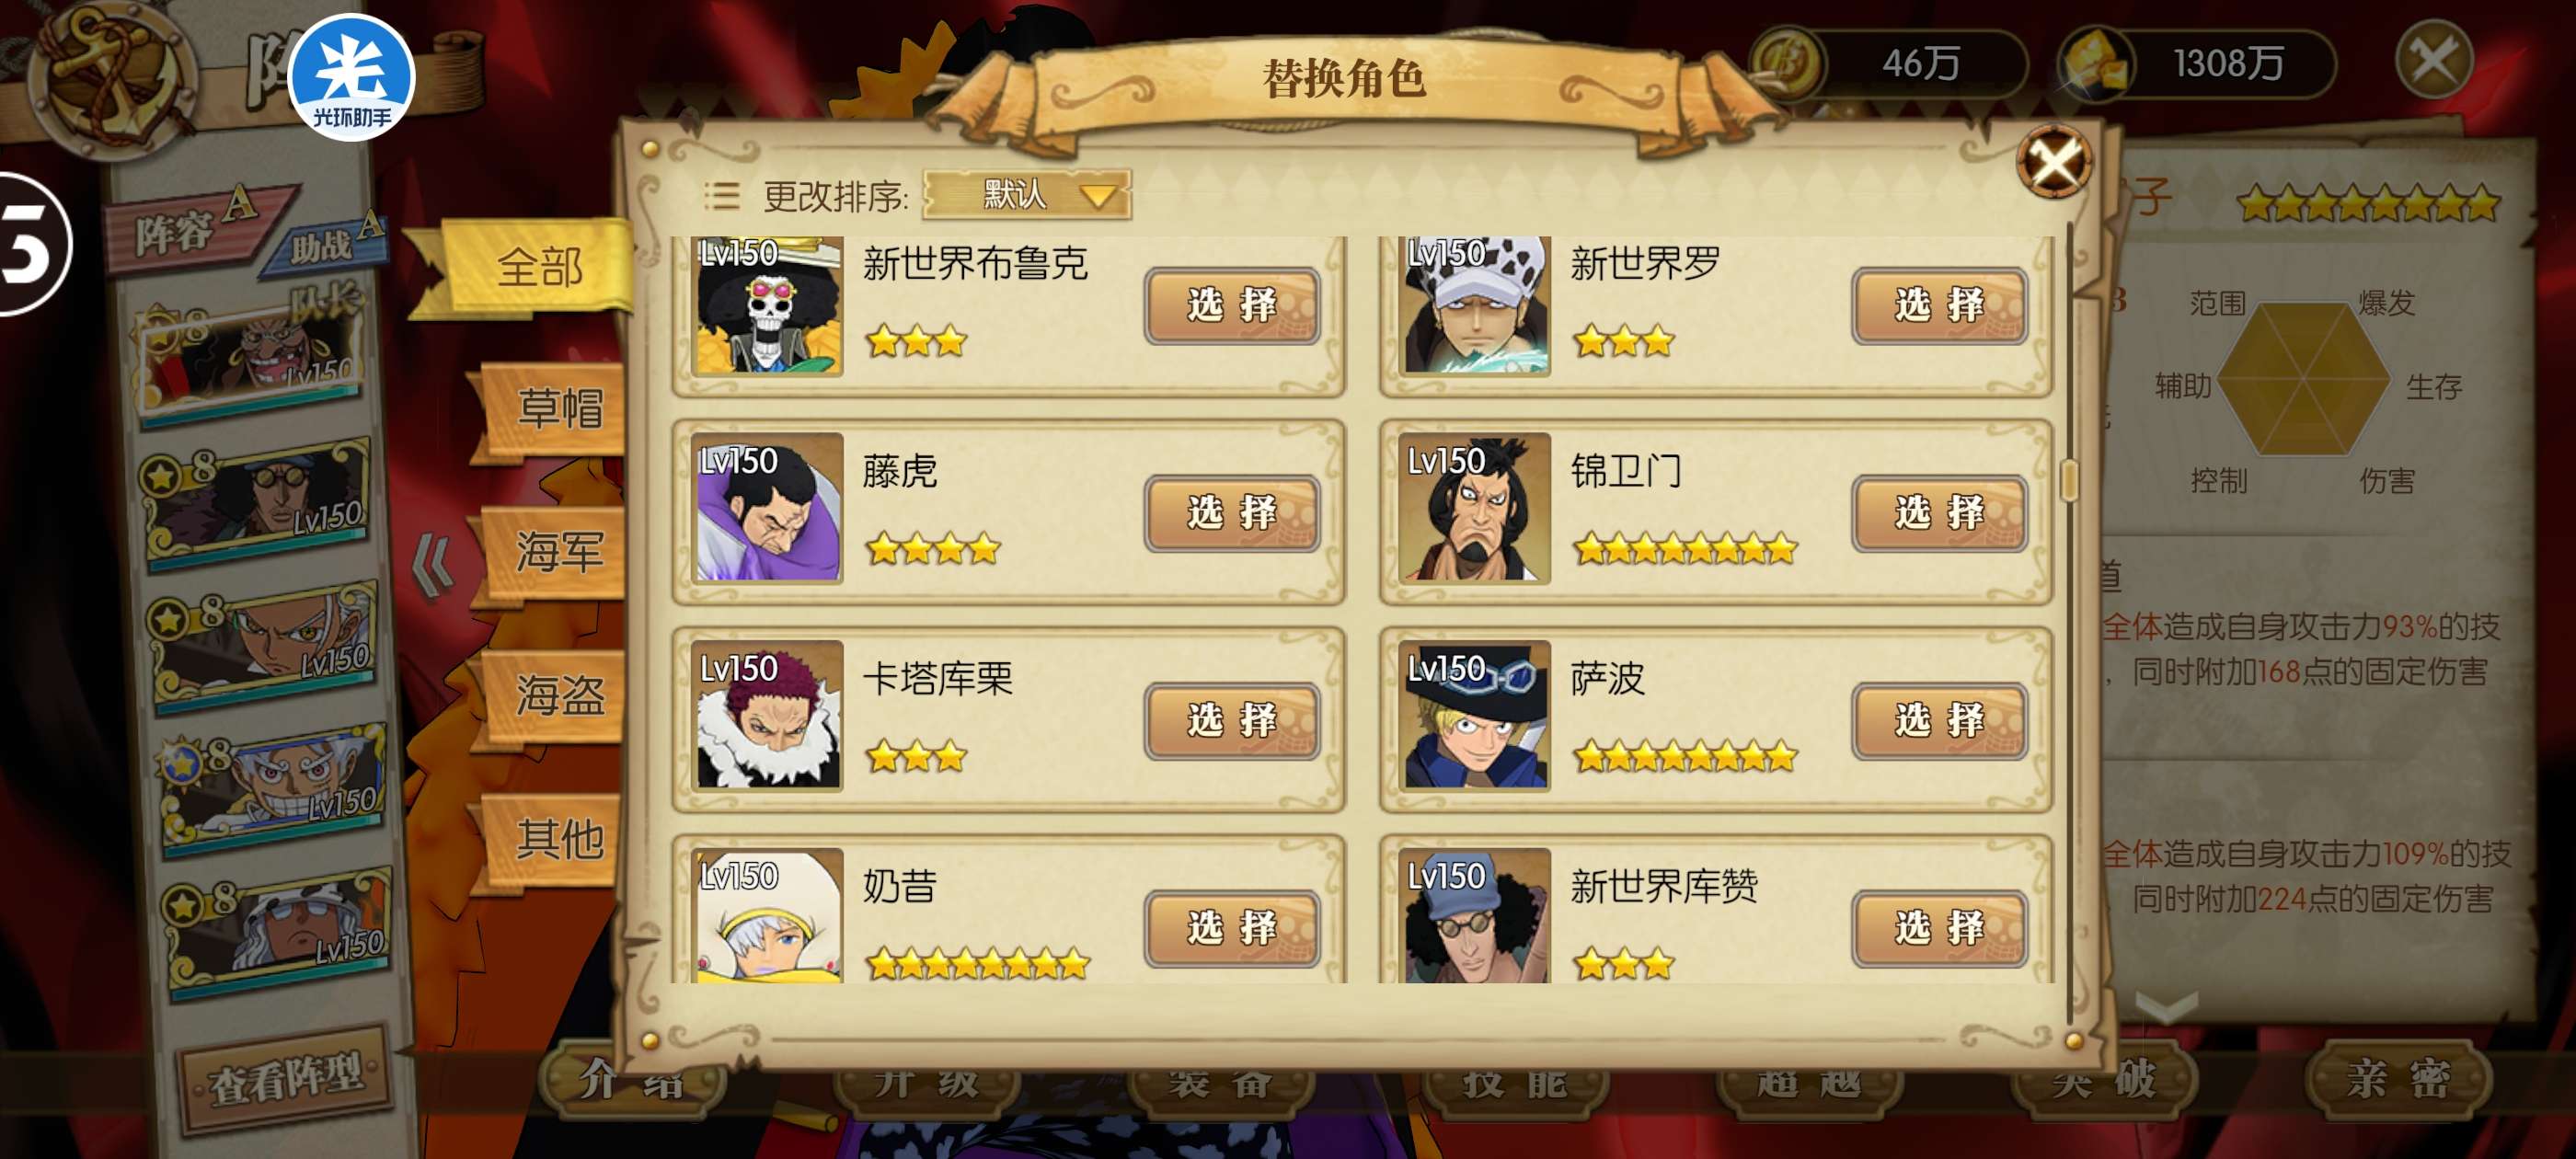Click the character list scrollbar handle

coord(2069,481)
